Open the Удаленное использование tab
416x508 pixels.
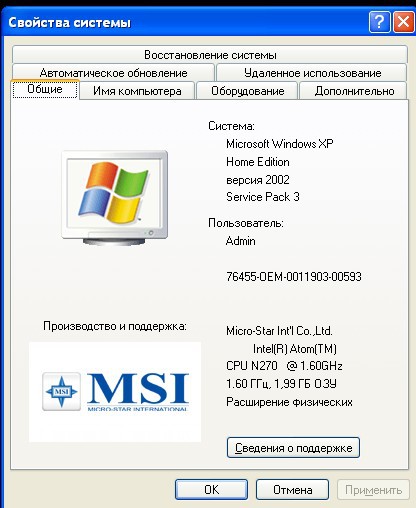(x=312, y=72)
